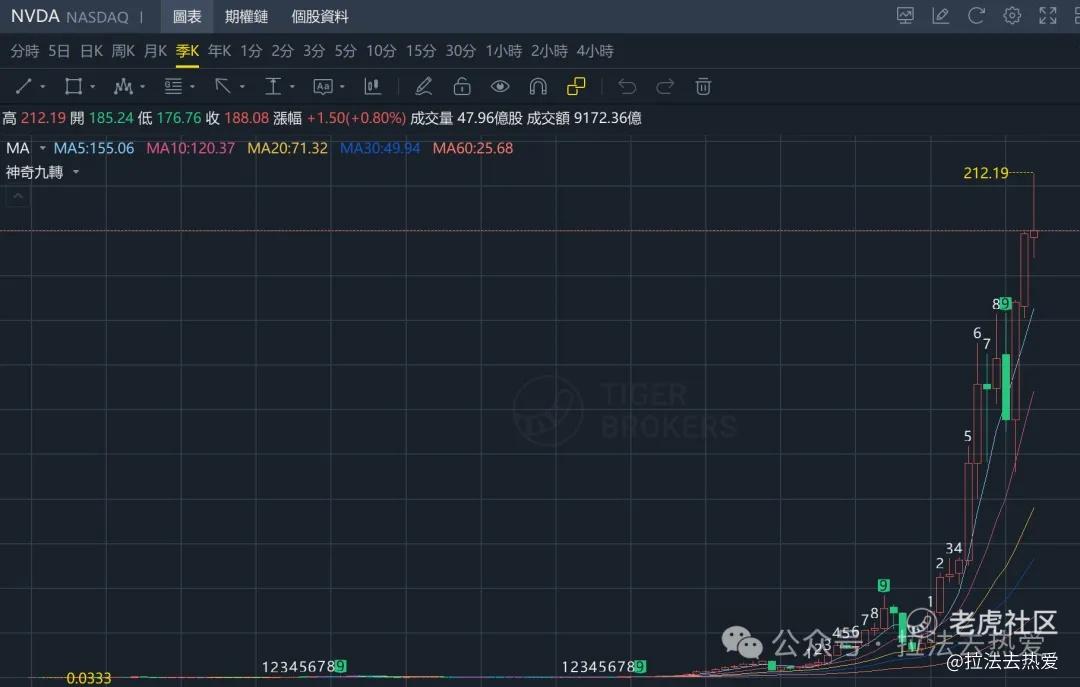Expand the arrow tool dropdown
This screenshot has height=687, width=1080.
tap(242, 87)
